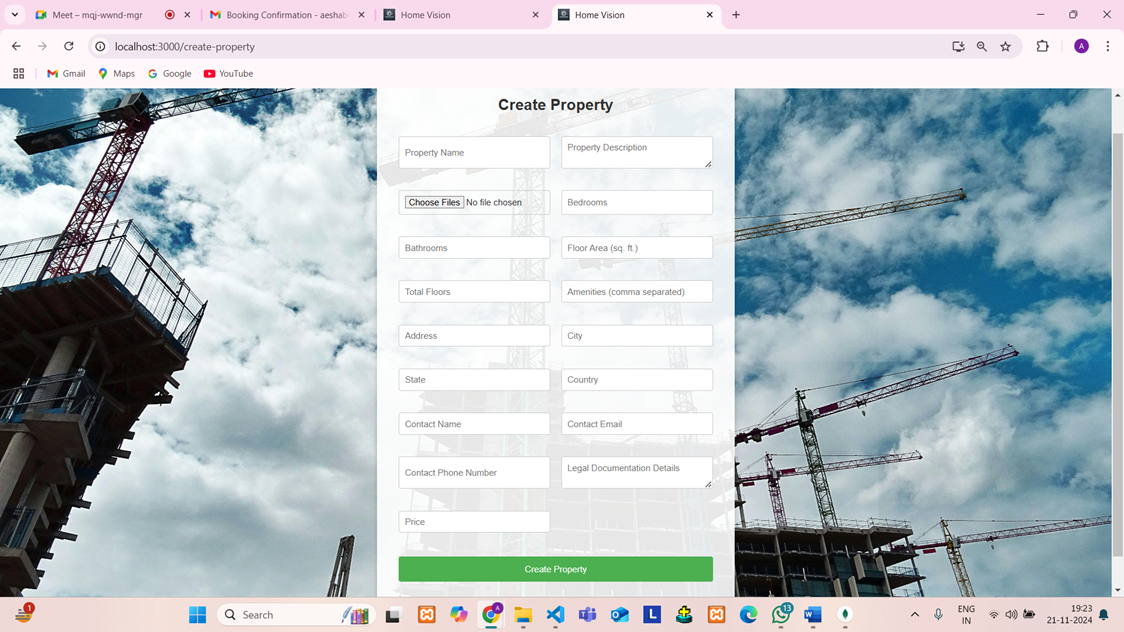Click the Choose Files button
Image resolution: width=1124 pixels, height=632 pixels.
(434, 202)
